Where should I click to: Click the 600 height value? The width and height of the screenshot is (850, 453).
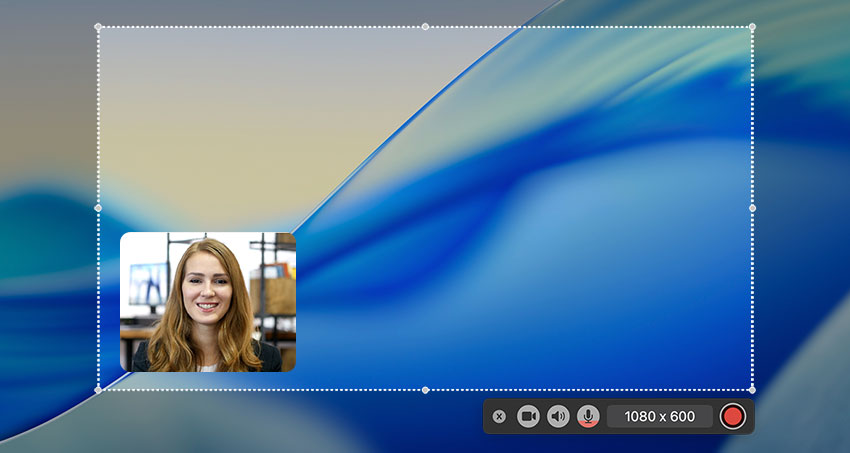683,416
